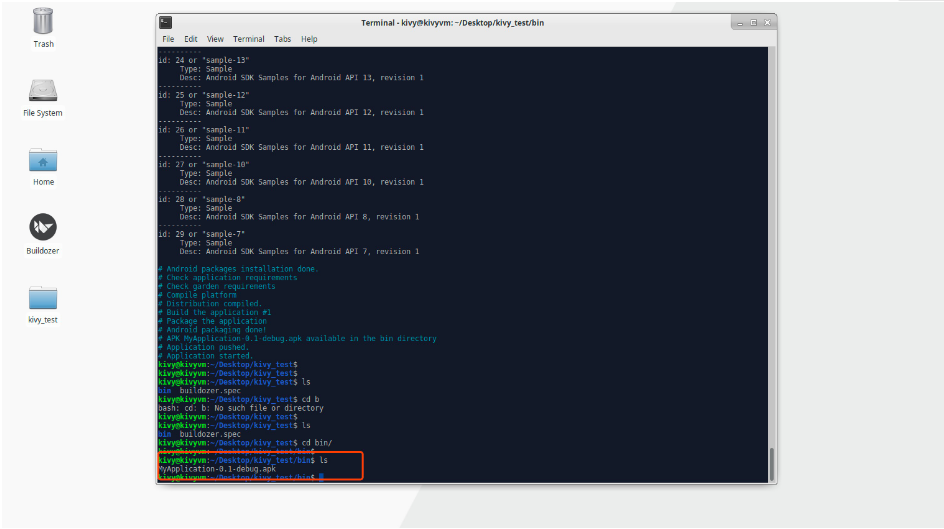Click '# Android packages installation done.' line
Image resolution: width=944 pixels, height=529 pixels.
click(238, 269)
